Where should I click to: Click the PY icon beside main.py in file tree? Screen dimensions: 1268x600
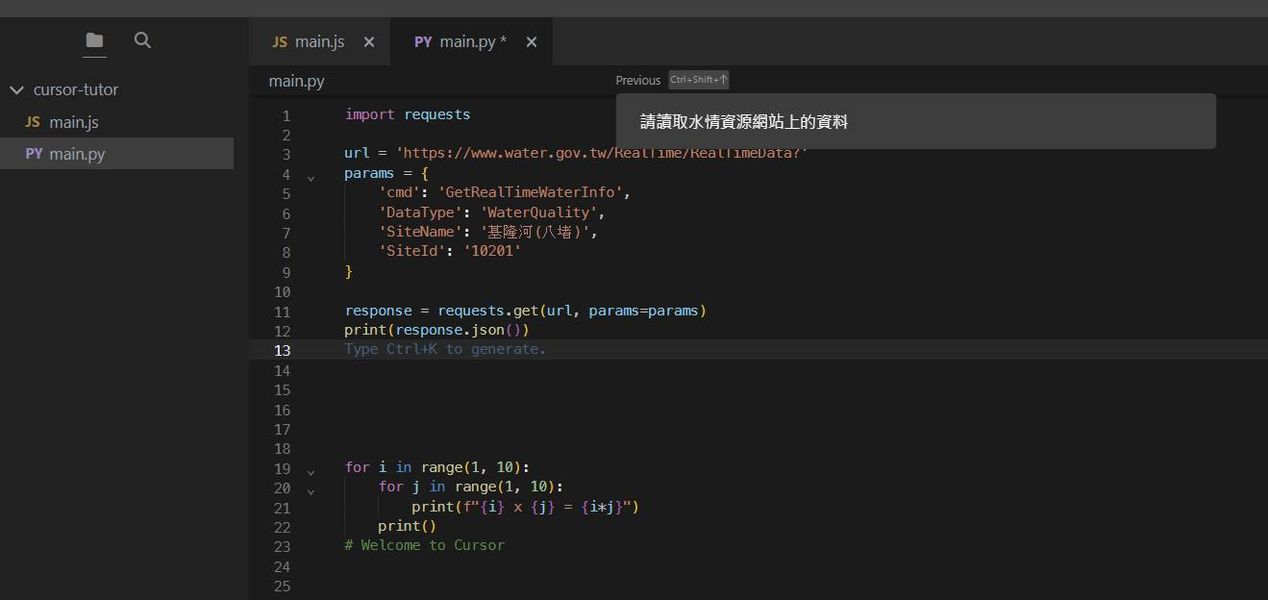coord(34,154)
